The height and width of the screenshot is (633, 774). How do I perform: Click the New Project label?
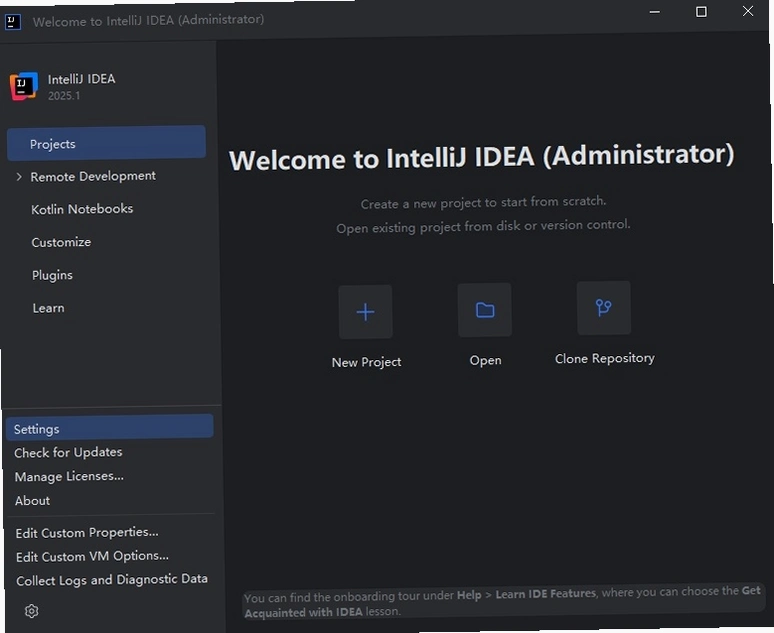pyautogui.click(x=366, y=362)
